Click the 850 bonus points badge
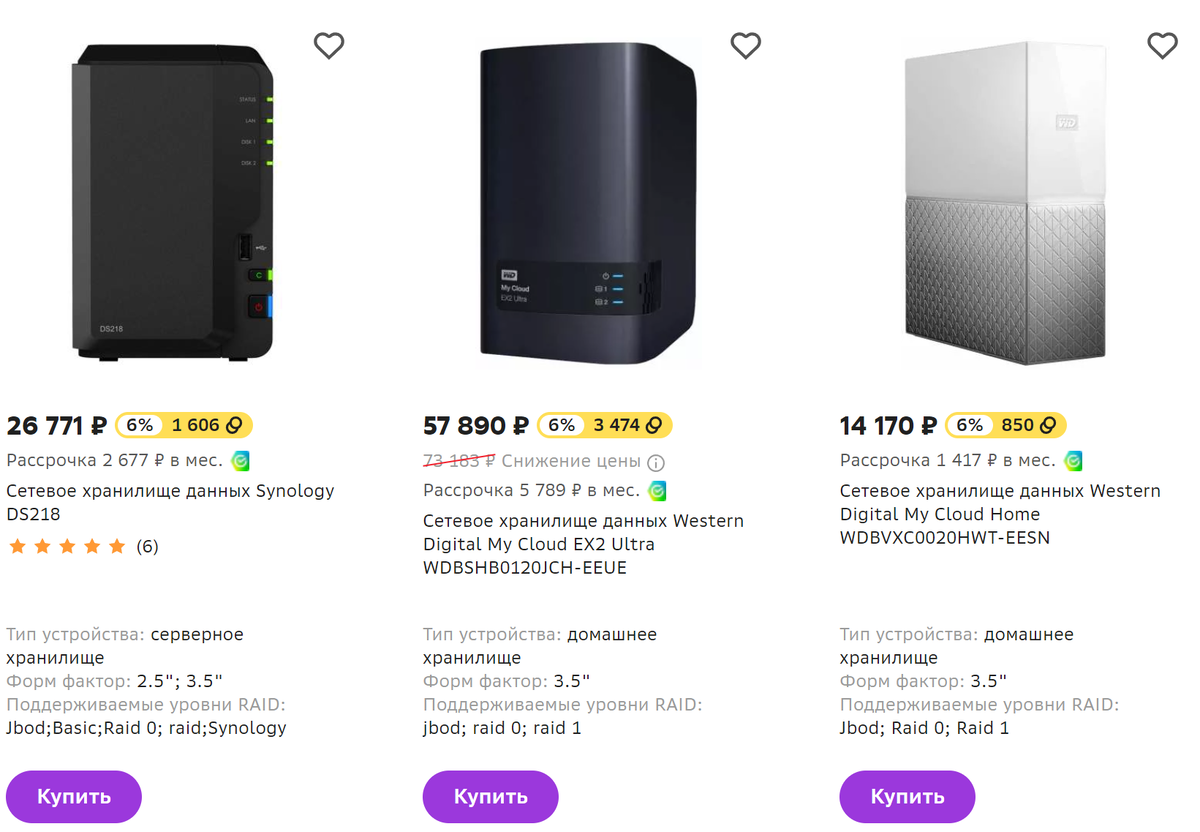 tap(1006, 425)
